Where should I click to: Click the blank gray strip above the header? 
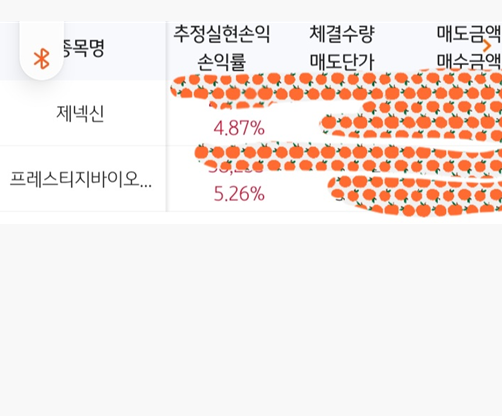coord(251,11)
